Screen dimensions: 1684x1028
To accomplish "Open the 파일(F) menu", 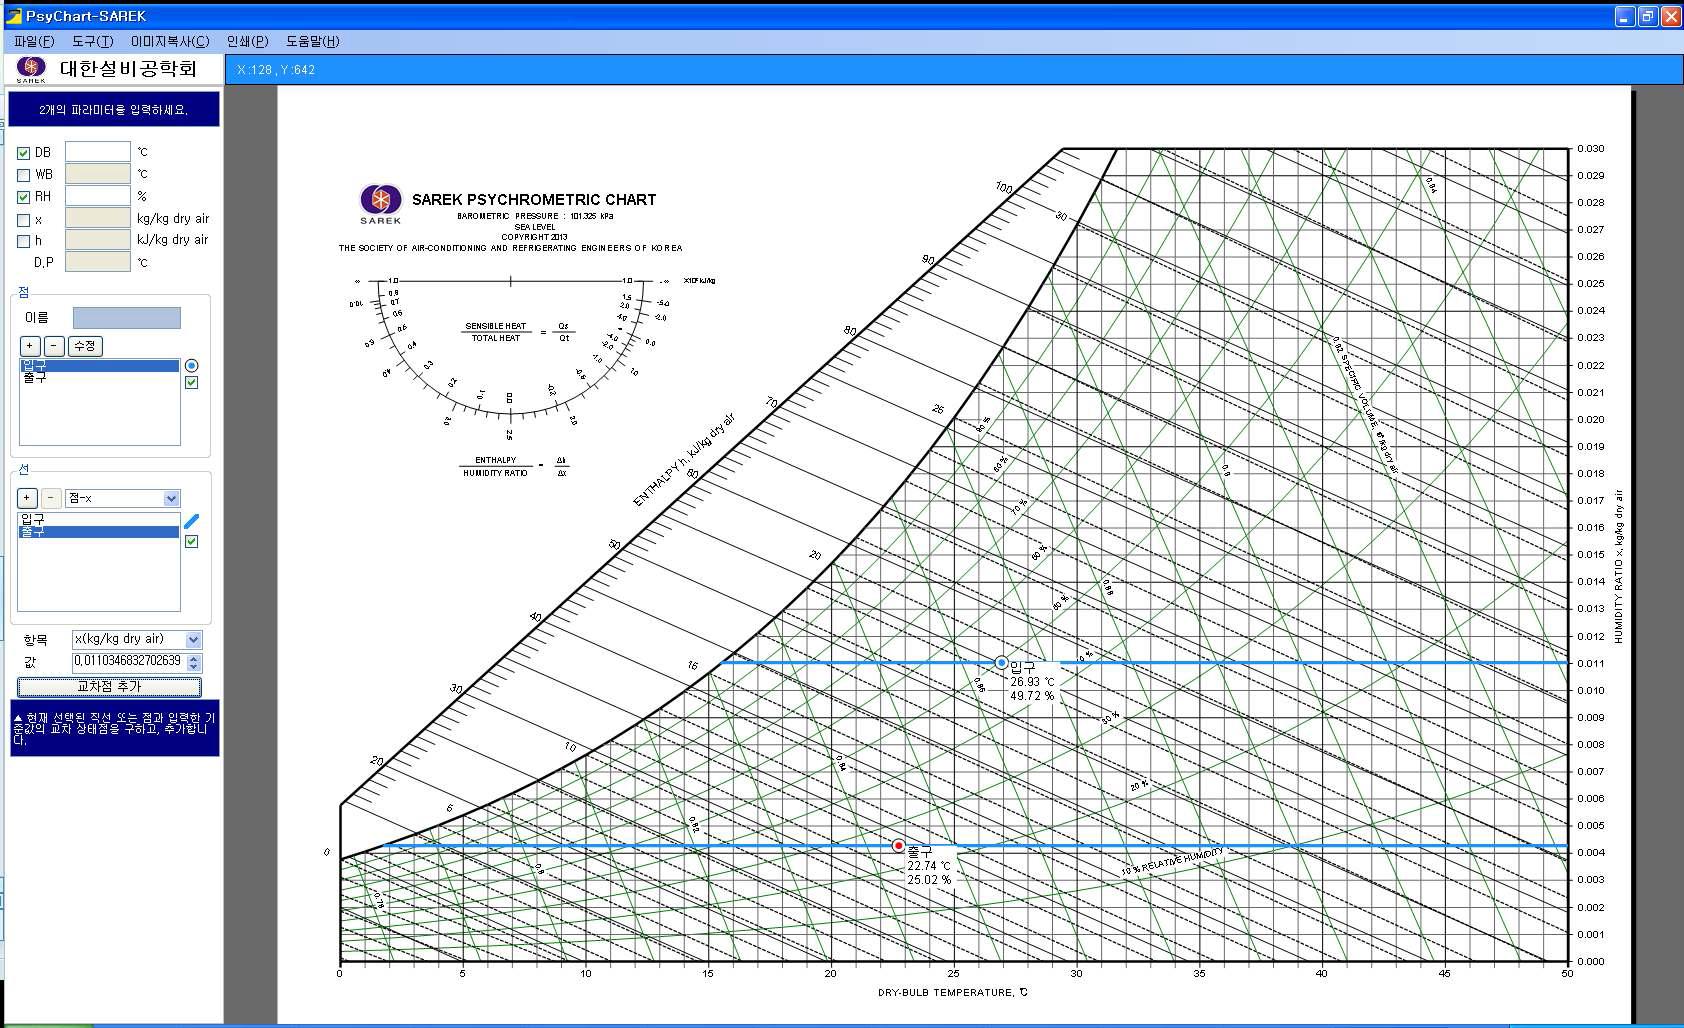I will 34,41.
